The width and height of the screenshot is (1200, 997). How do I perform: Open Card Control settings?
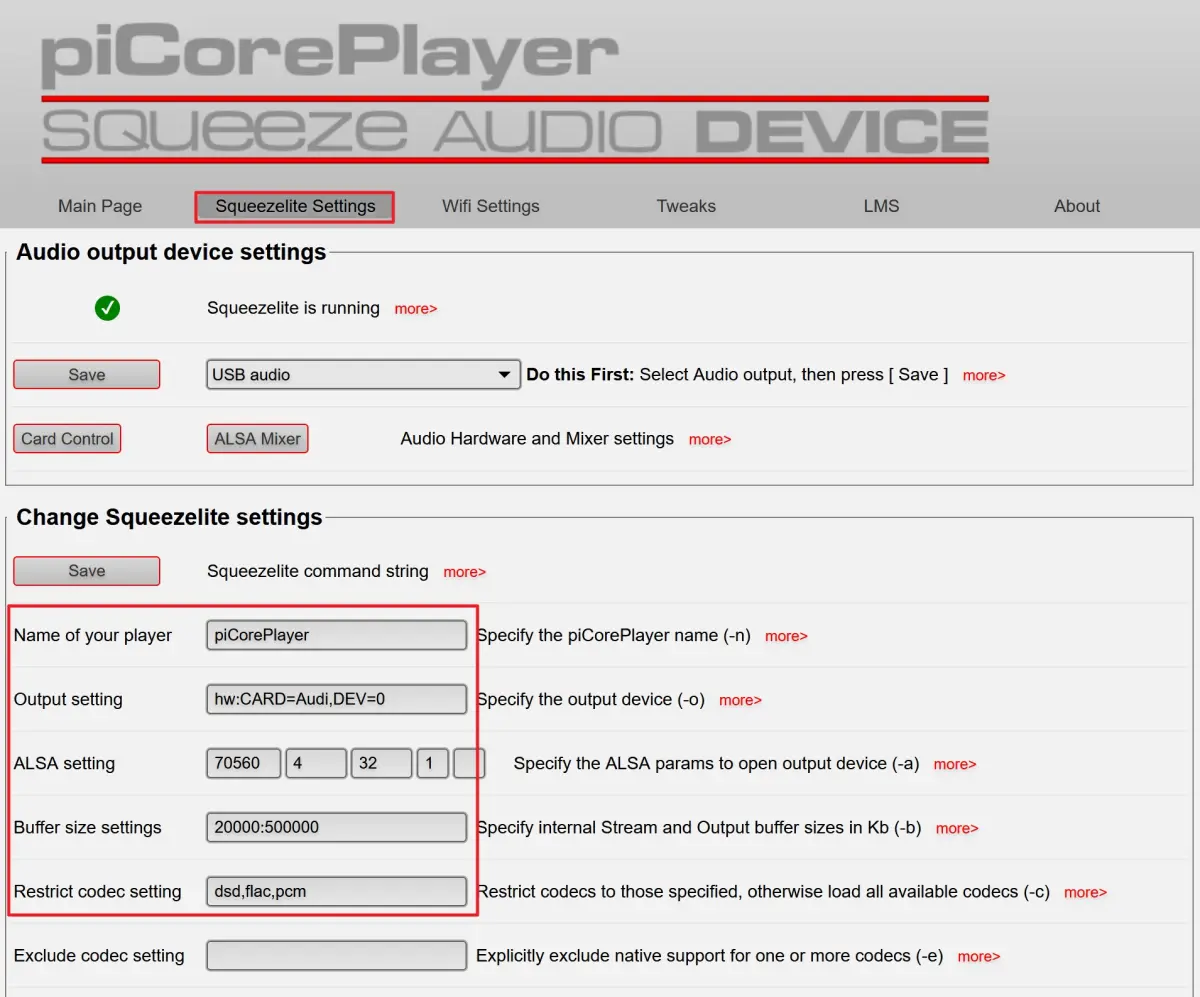pyautogui.click(x=67, y=438)
